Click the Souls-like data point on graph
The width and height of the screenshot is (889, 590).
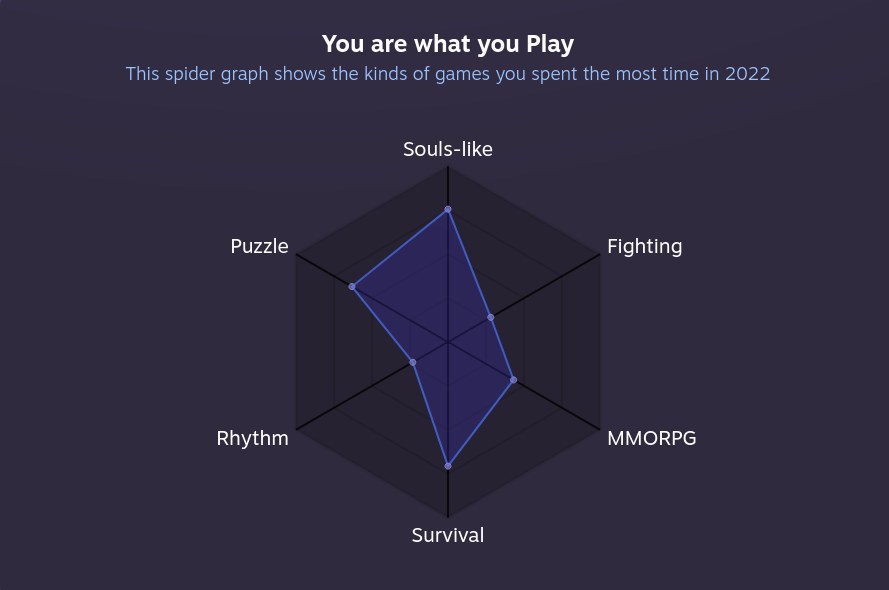click(x=448, y=210)
